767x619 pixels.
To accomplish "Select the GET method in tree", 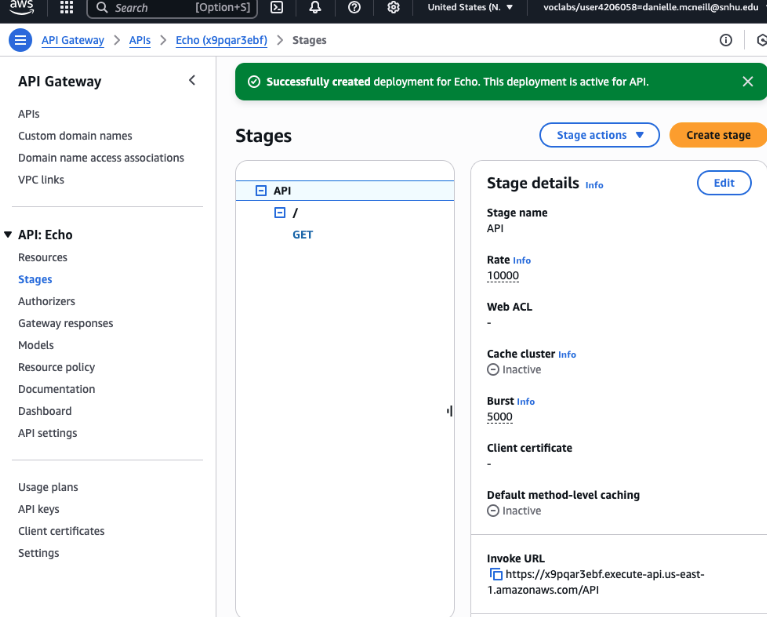I will (x=303, y=235).
